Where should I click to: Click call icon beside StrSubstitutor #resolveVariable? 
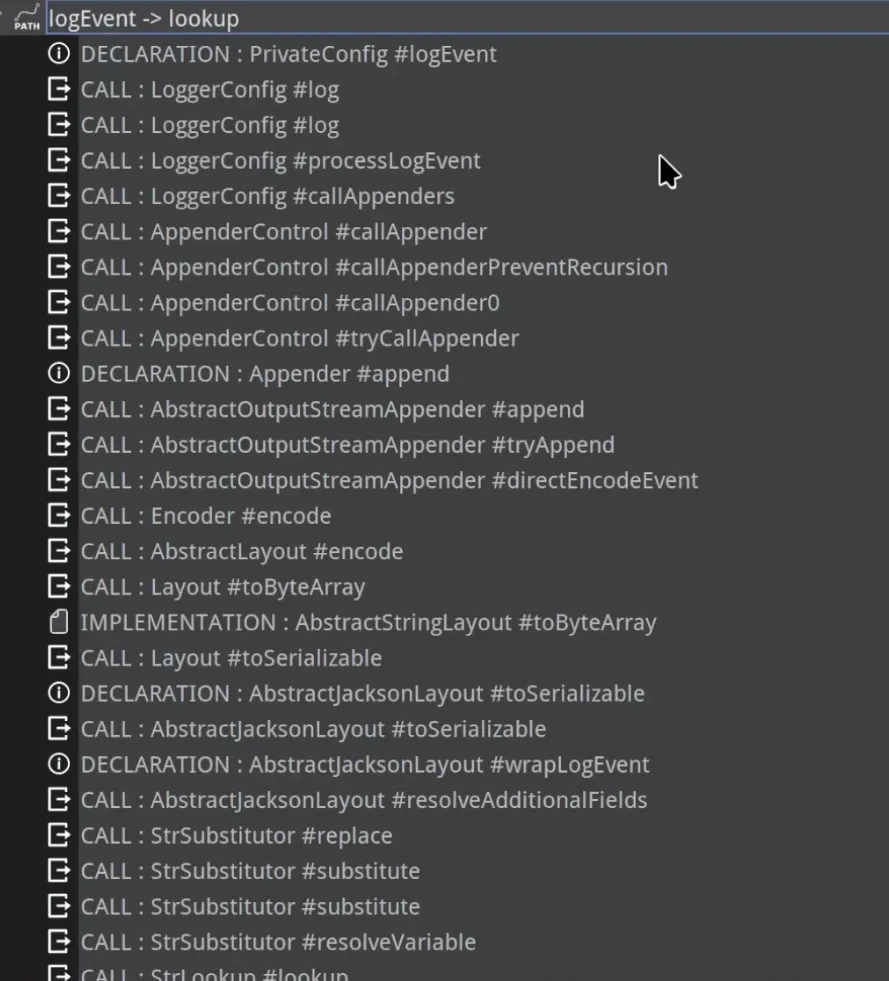[x=59, y=942]
